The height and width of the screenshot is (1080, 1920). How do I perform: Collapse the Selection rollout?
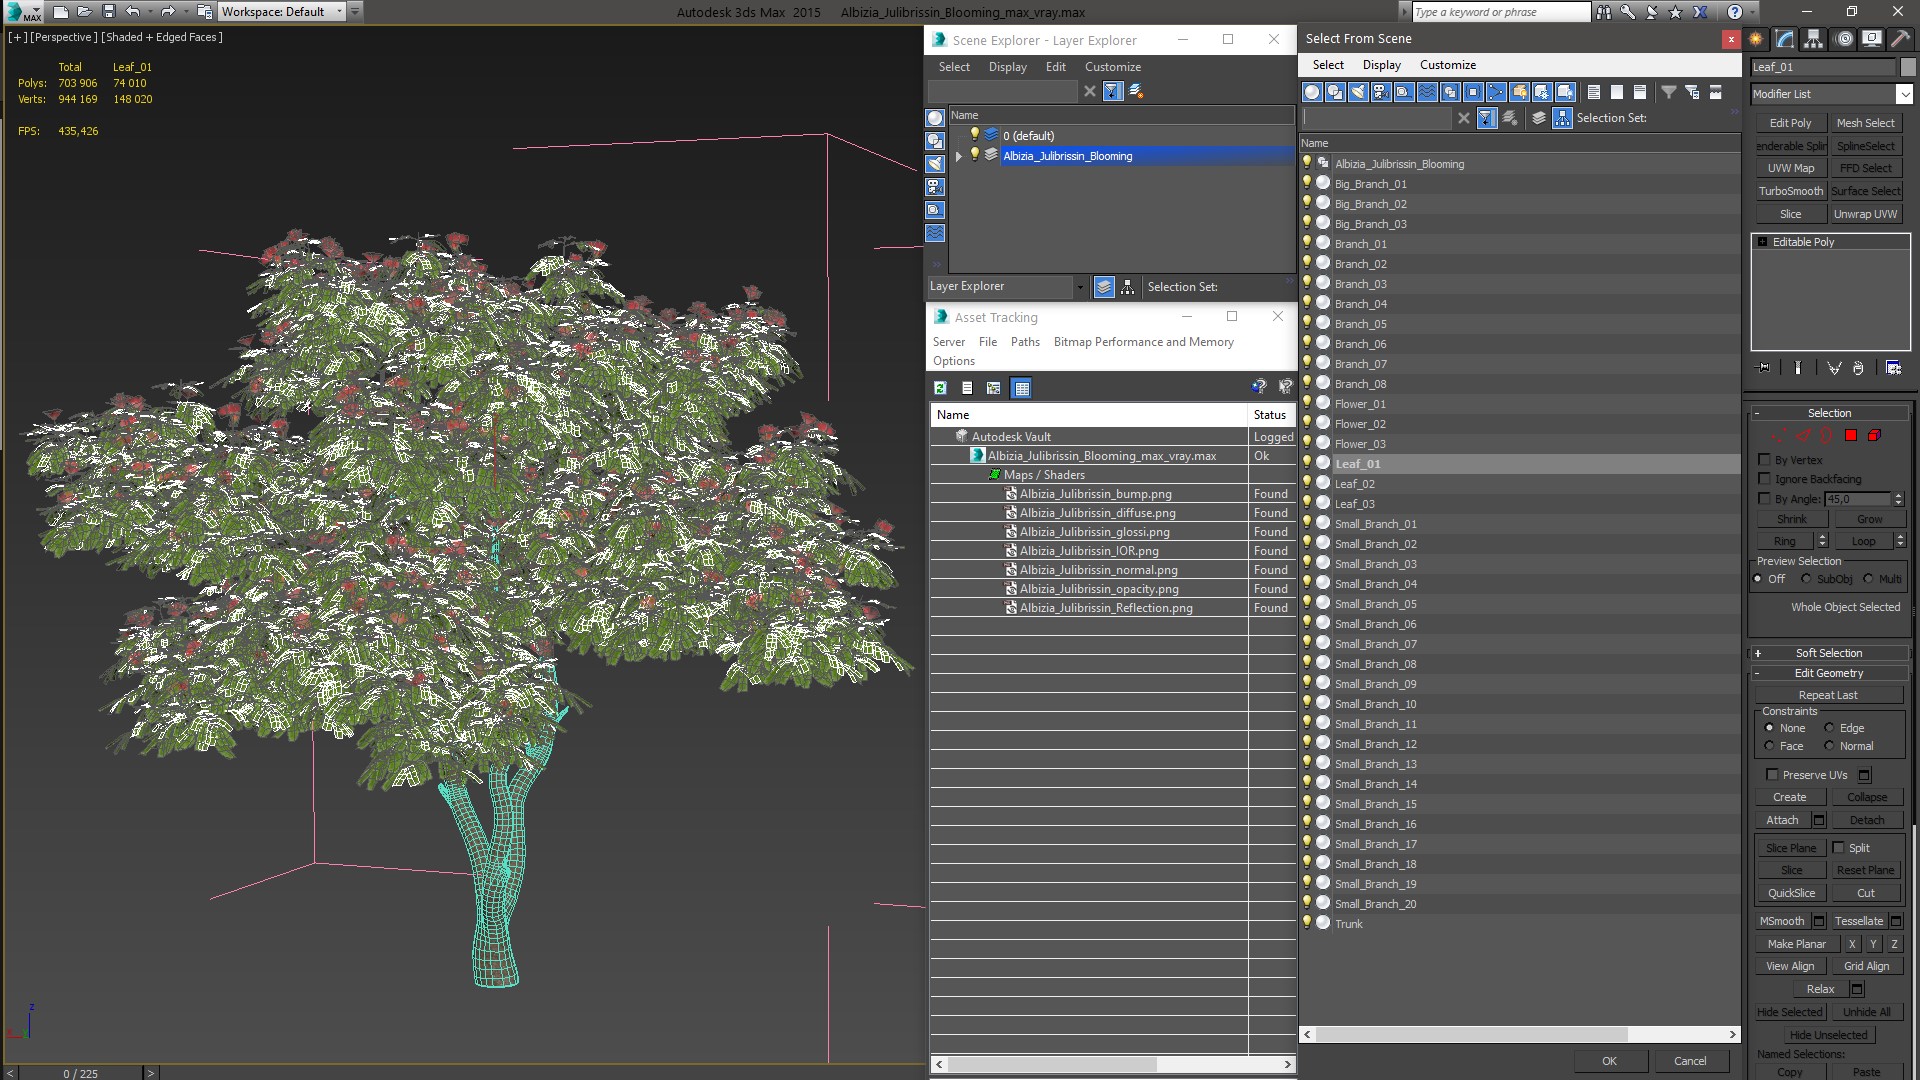pyautogui.click(x=1829, y=413)
